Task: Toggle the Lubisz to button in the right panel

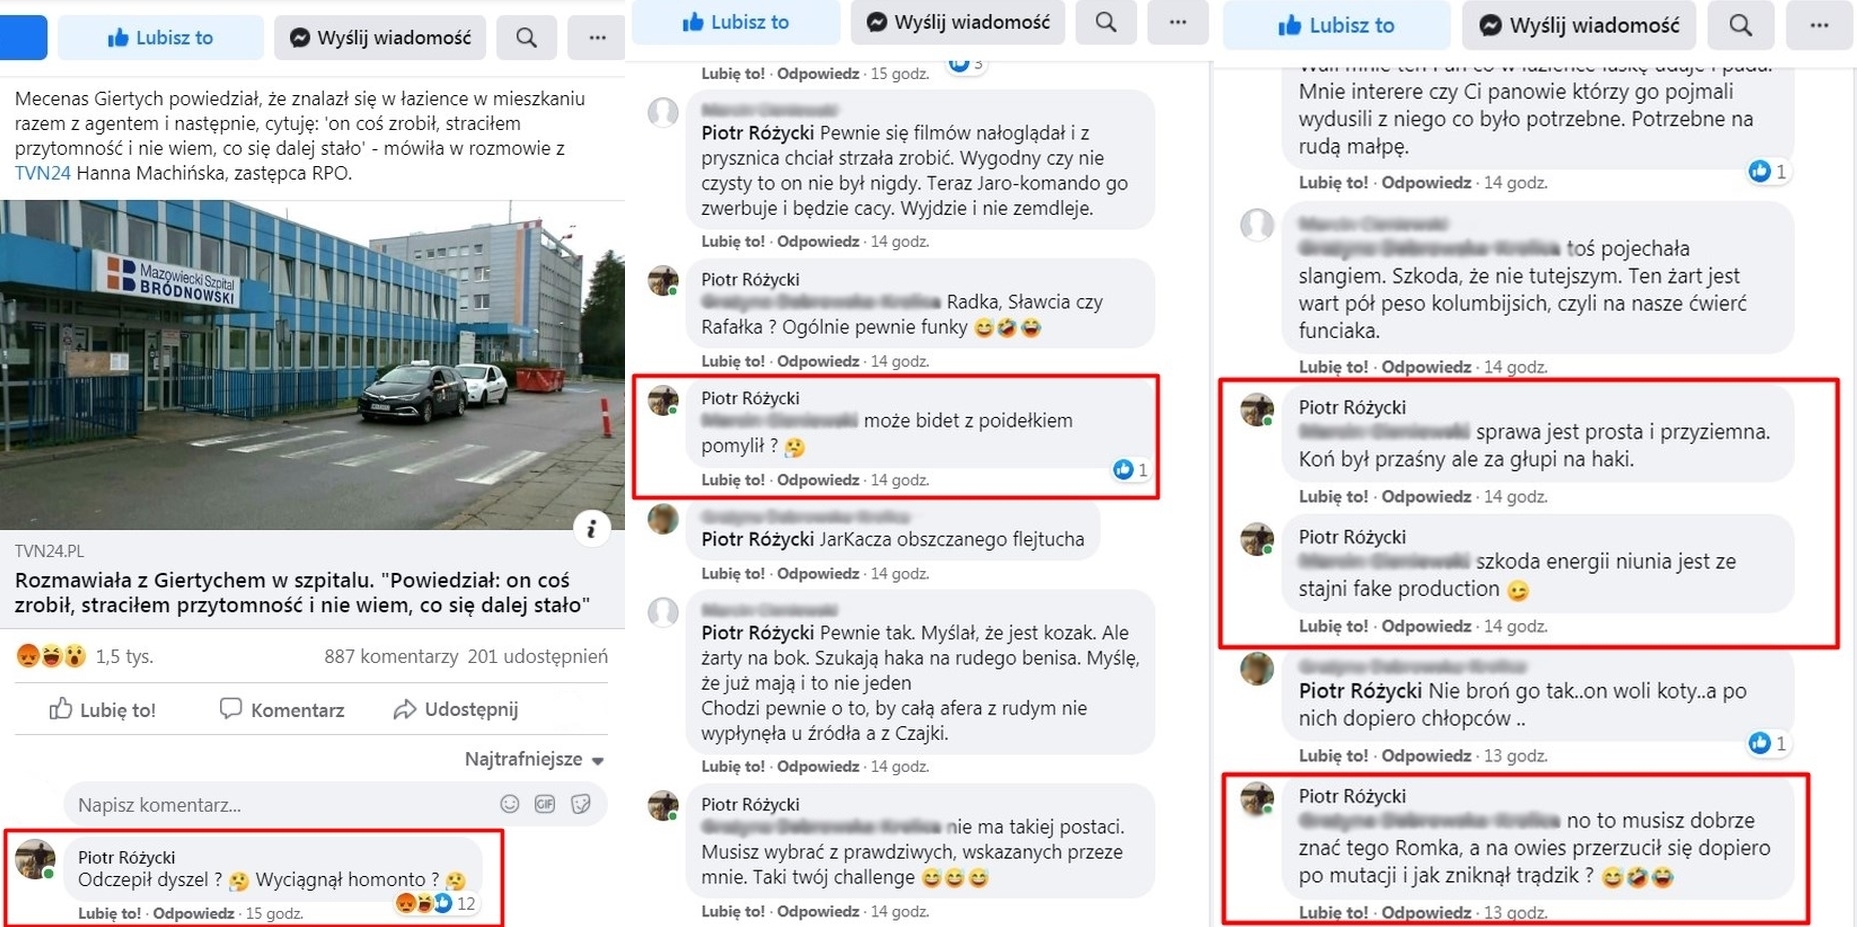Action: pos(1336,25)
